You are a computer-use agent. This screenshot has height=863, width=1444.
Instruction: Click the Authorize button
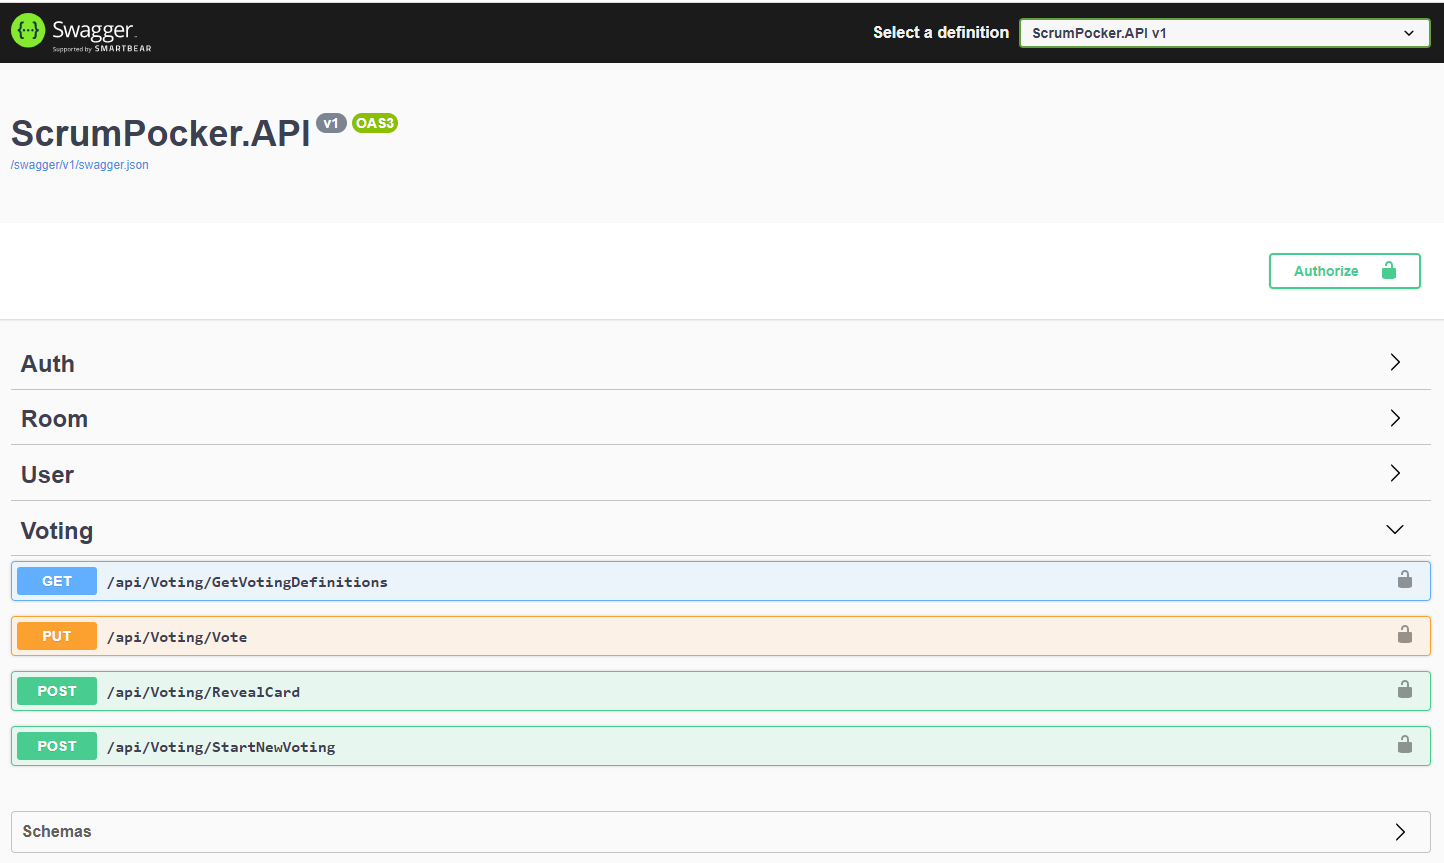[x=1344, y=271]
